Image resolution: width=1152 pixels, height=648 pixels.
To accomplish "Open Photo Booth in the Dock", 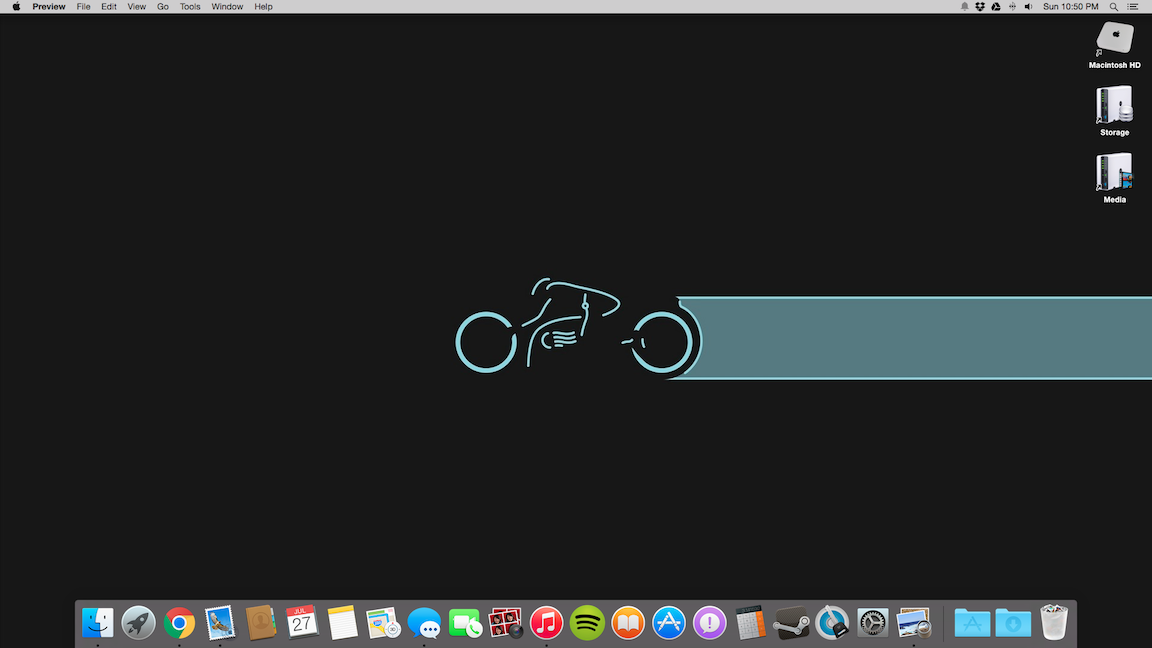I will click(505, 623).
